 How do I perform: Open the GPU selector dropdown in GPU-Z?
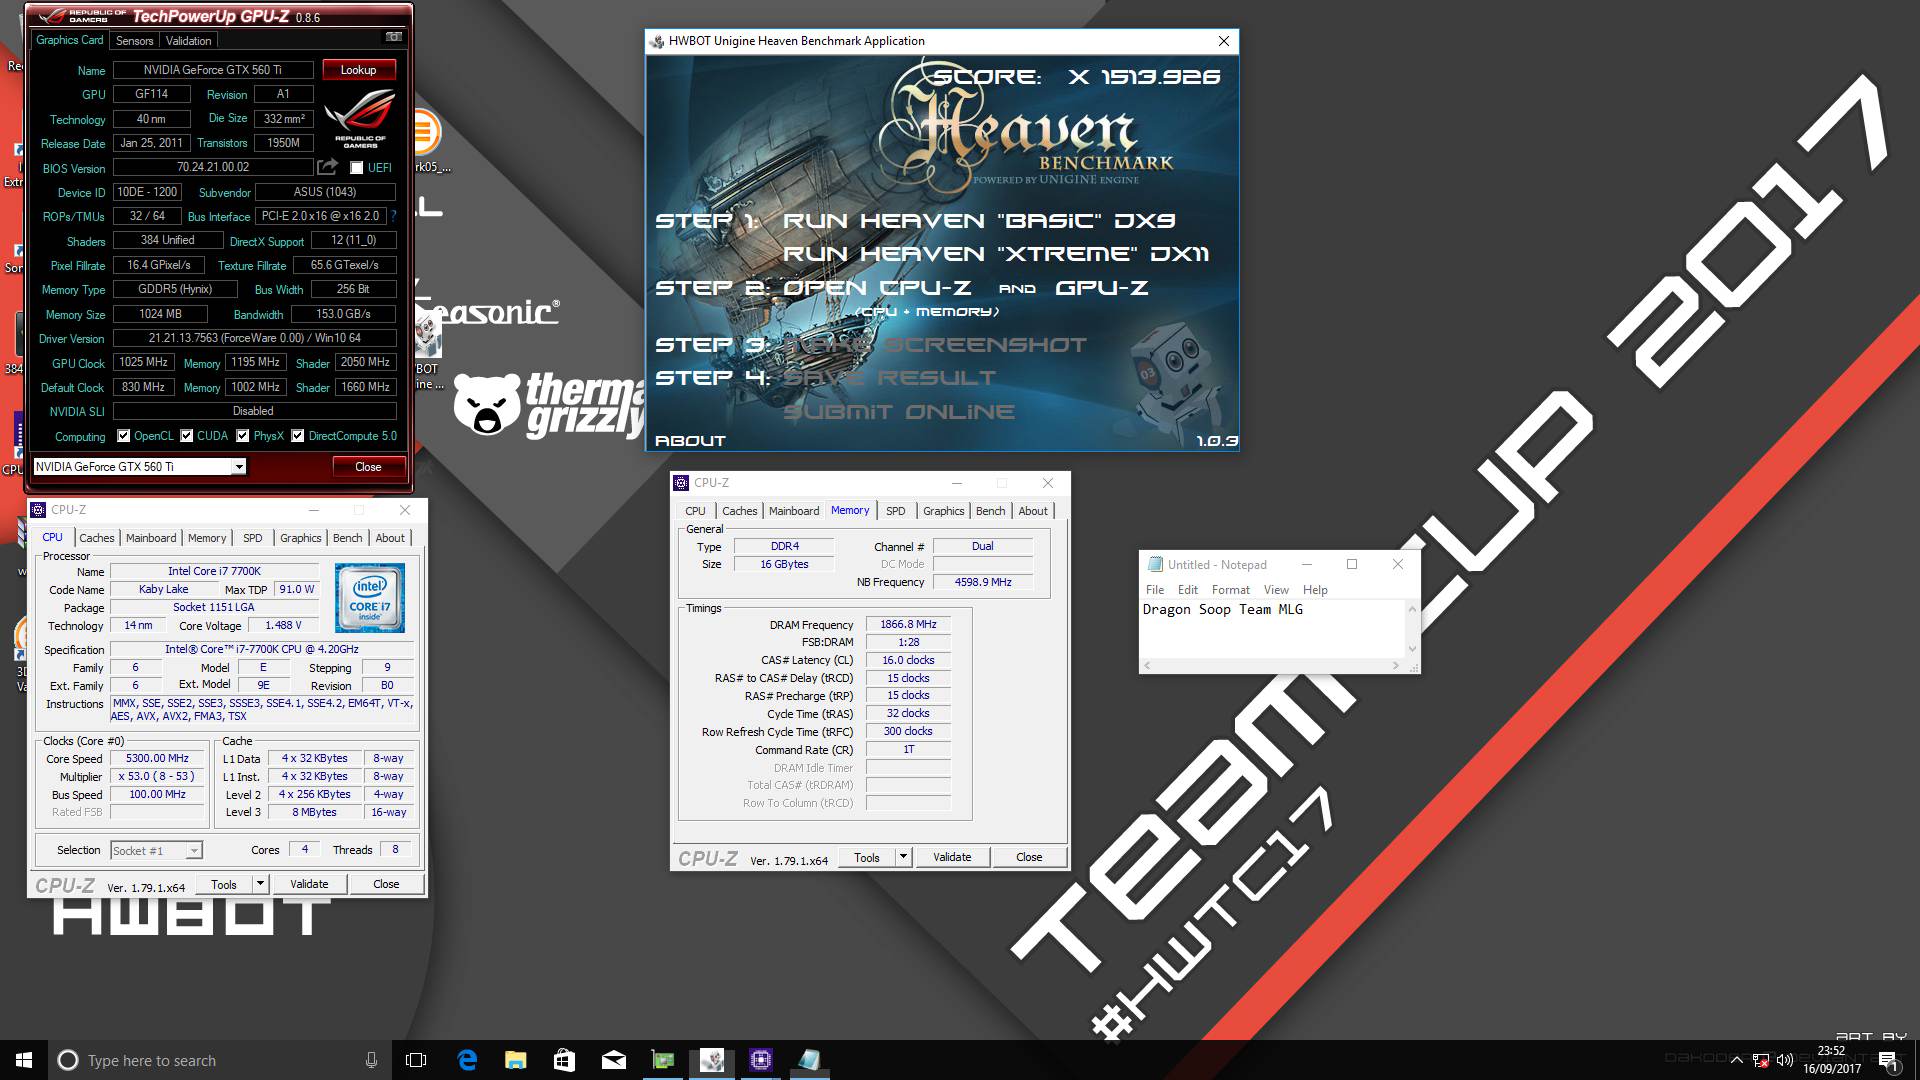point(239,467)
